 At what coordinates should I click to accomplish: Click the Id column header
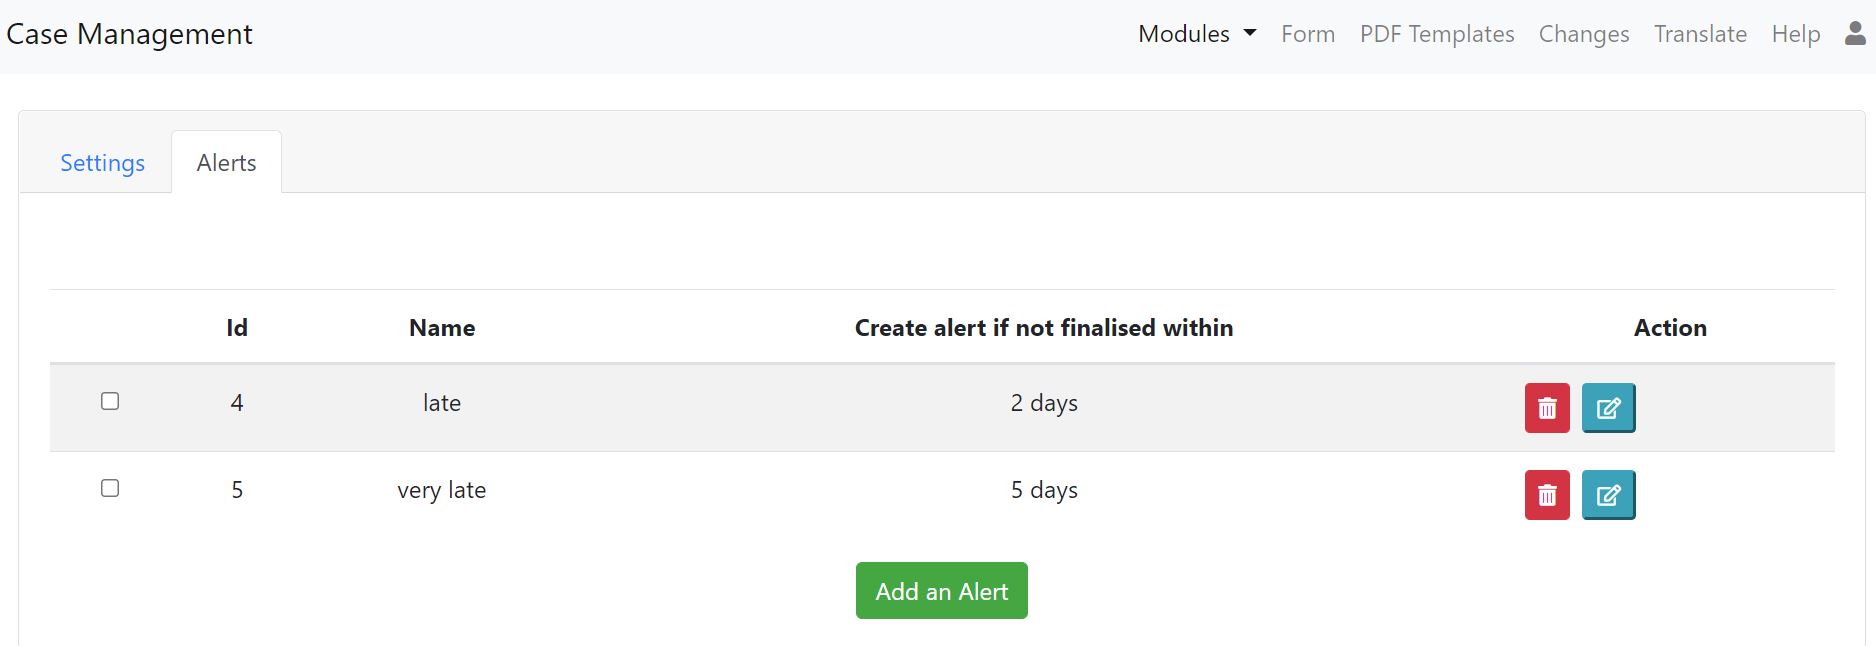pos(237,328)
